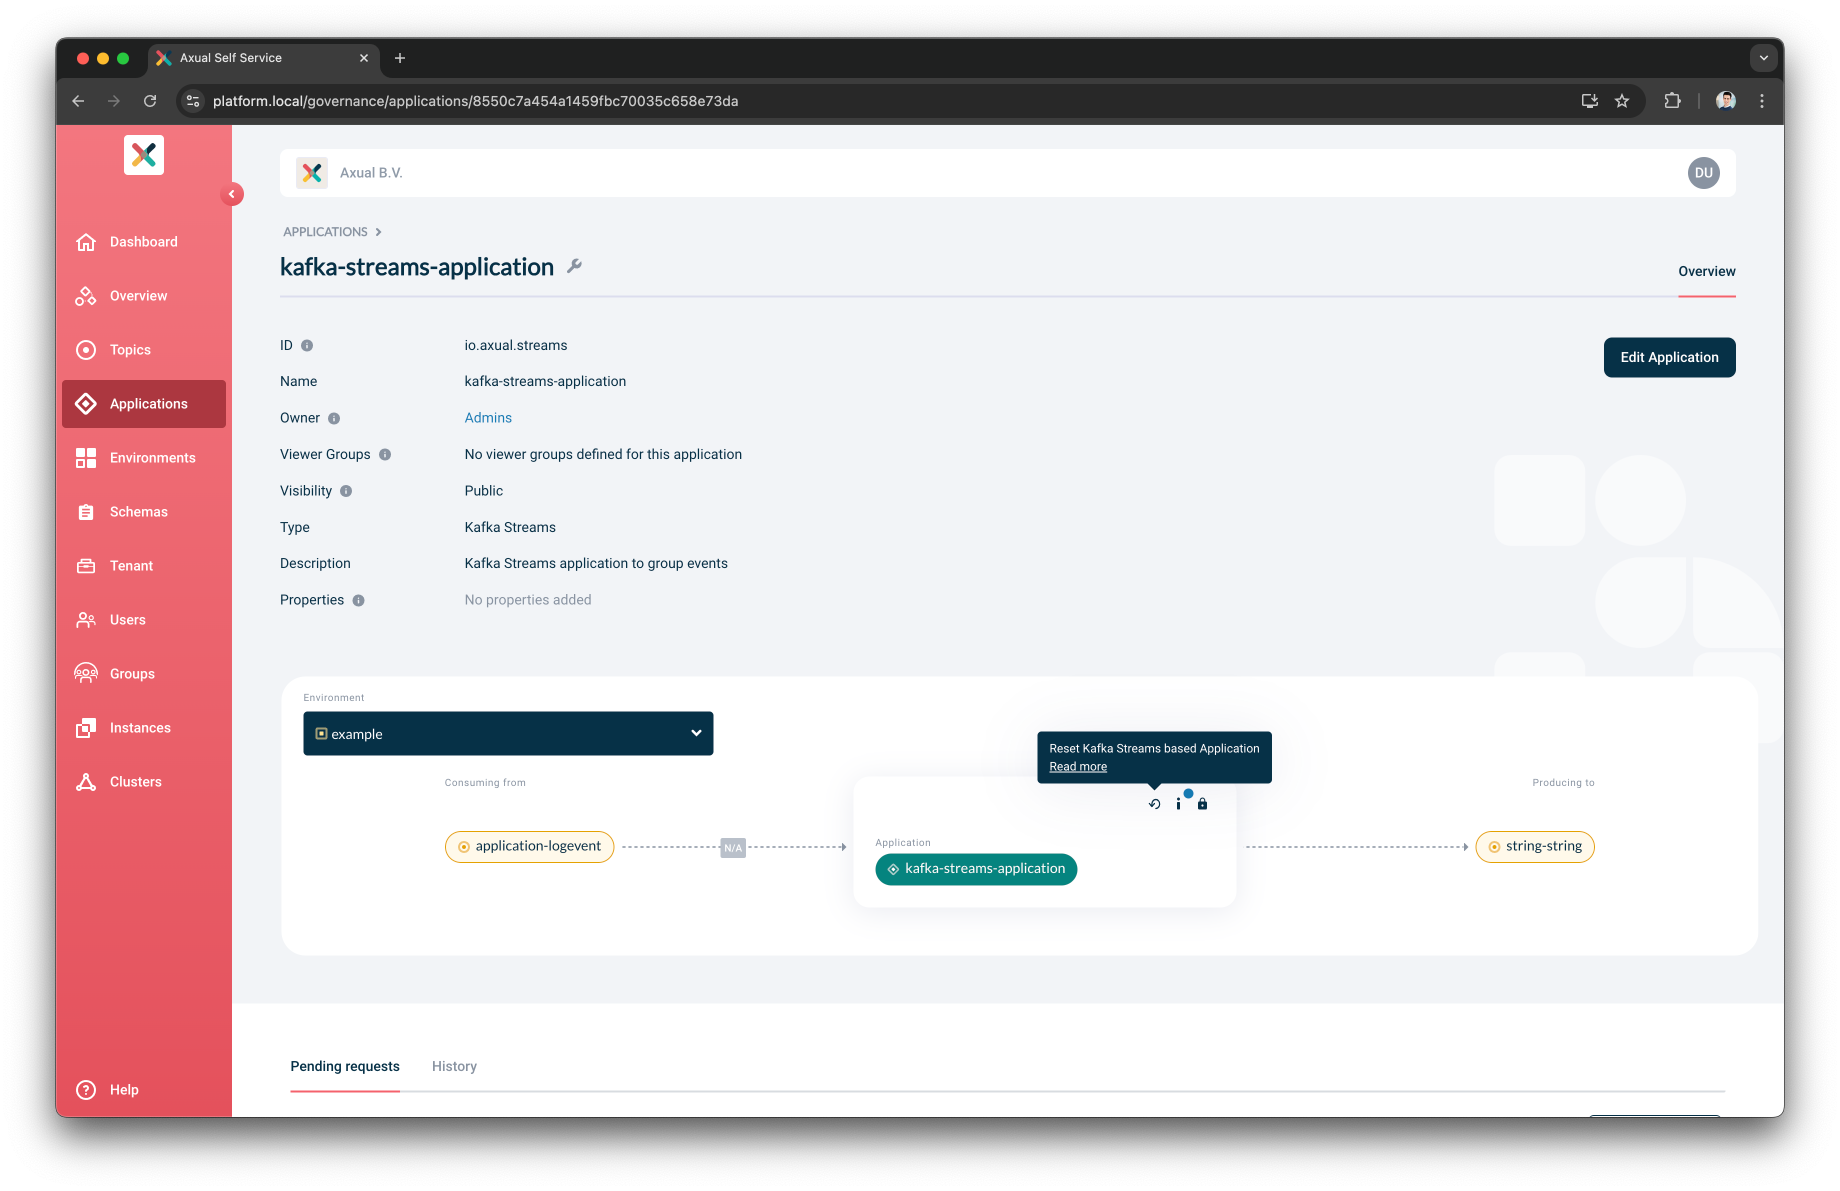The height and width of the screenshot is (1191, 1840).
Task: Select the Pending requests tab
Action: (x=345, y=1067)
